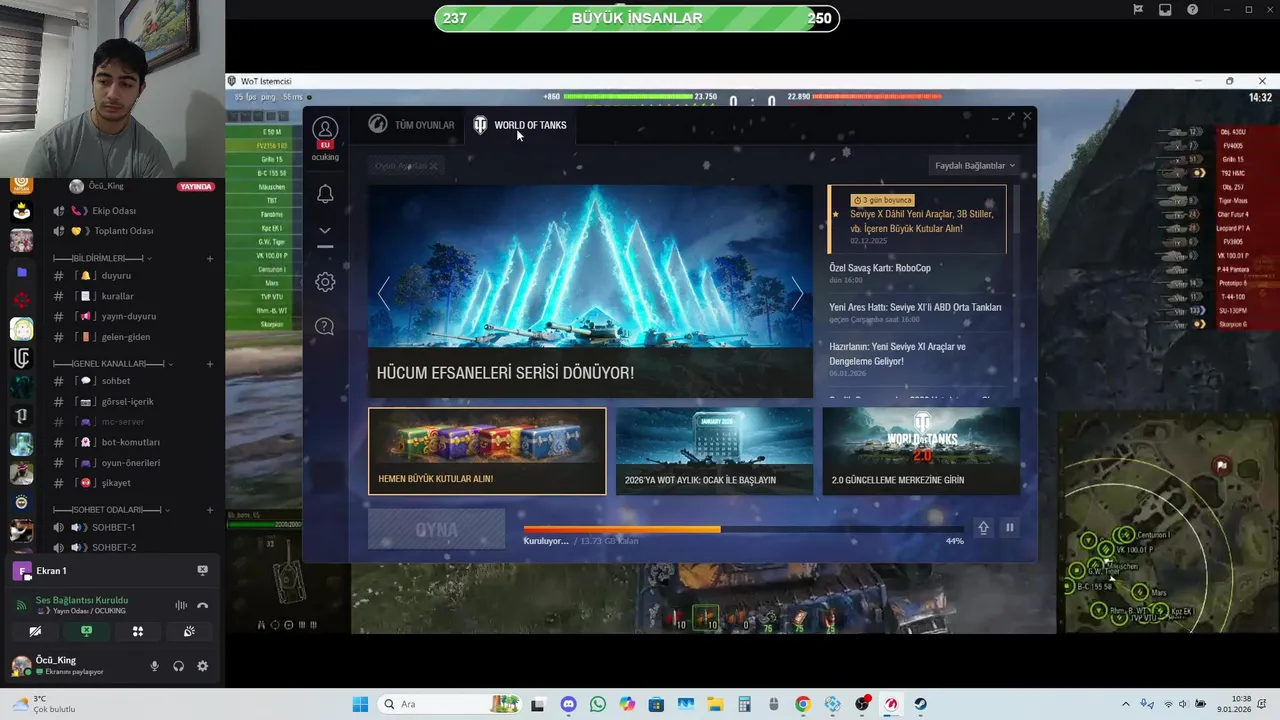1280x720 pixels.
Task: Select the WORLD OF TANKS tab
Action: click(520, 125)
